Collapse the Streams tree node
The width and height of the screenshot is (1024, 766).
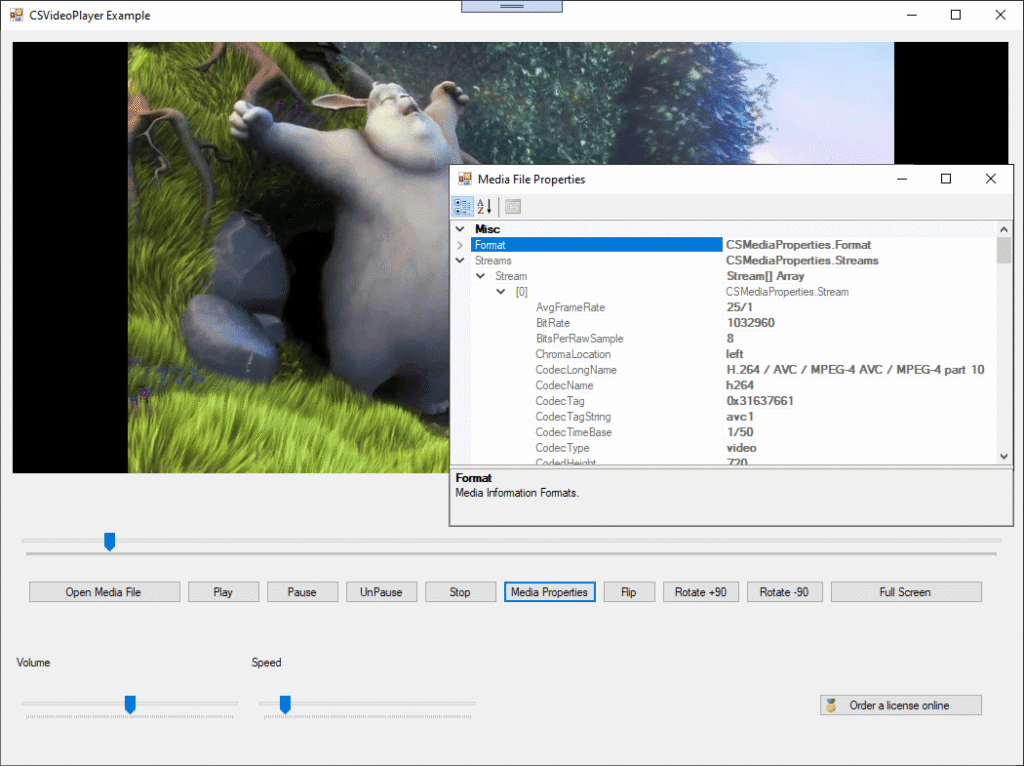click(x=459, y=260)
